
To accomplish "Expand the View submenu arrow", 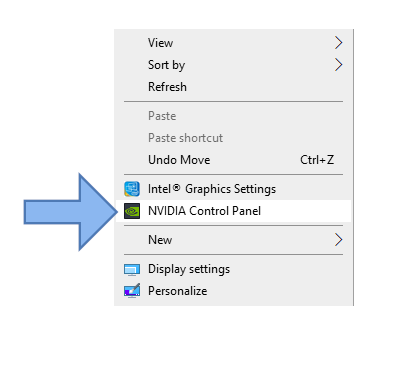I will coord(338,43).
